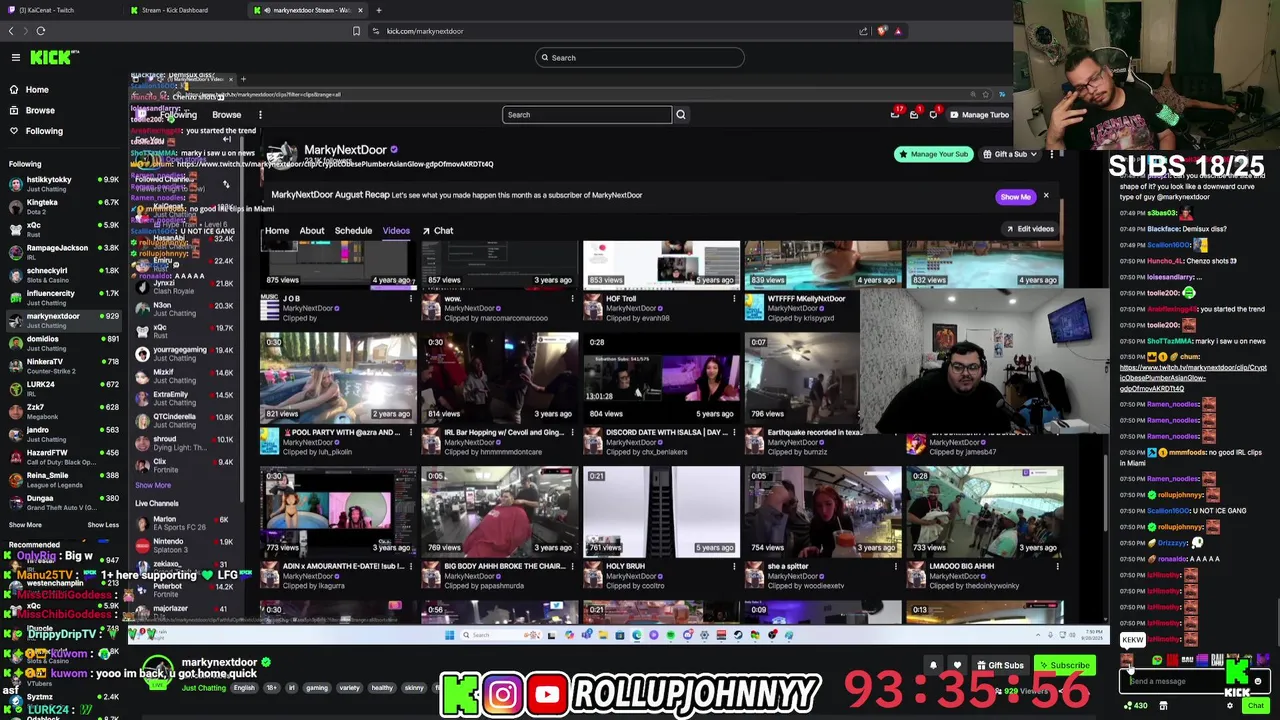The image size is (1280, 720).
Task: Open options menu for HOLY BRUH clip
Action: coord(734,567)
